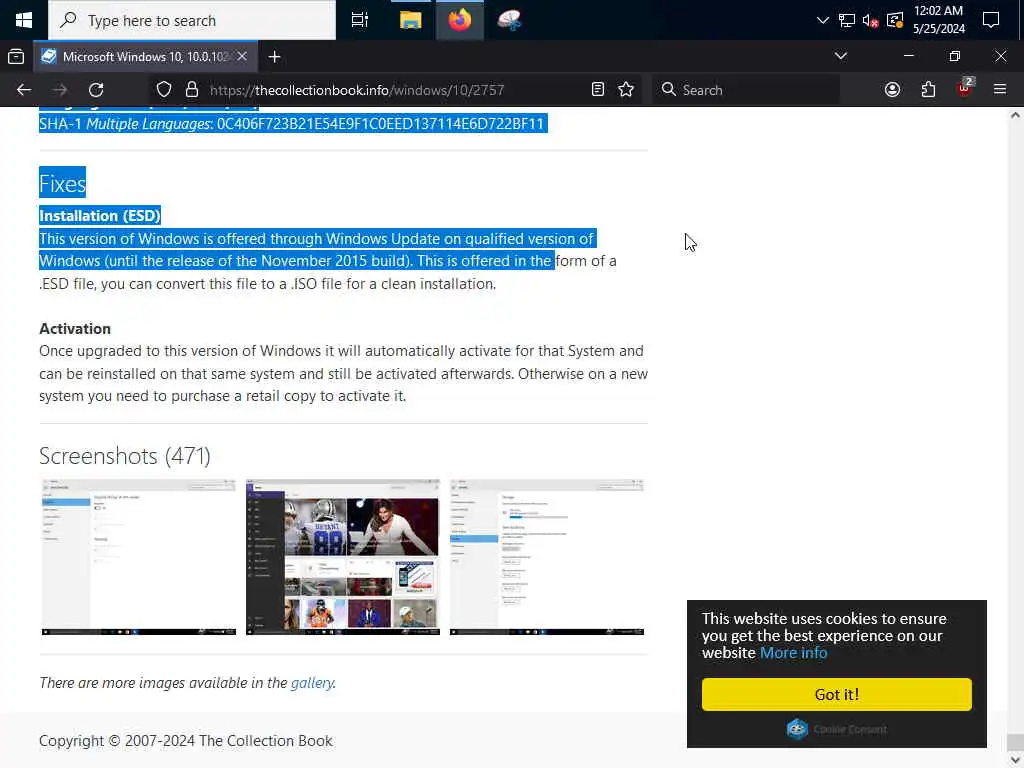Open the tracking protection shield
Viewport: 1024px width, 768px height.
click(164, 89)
